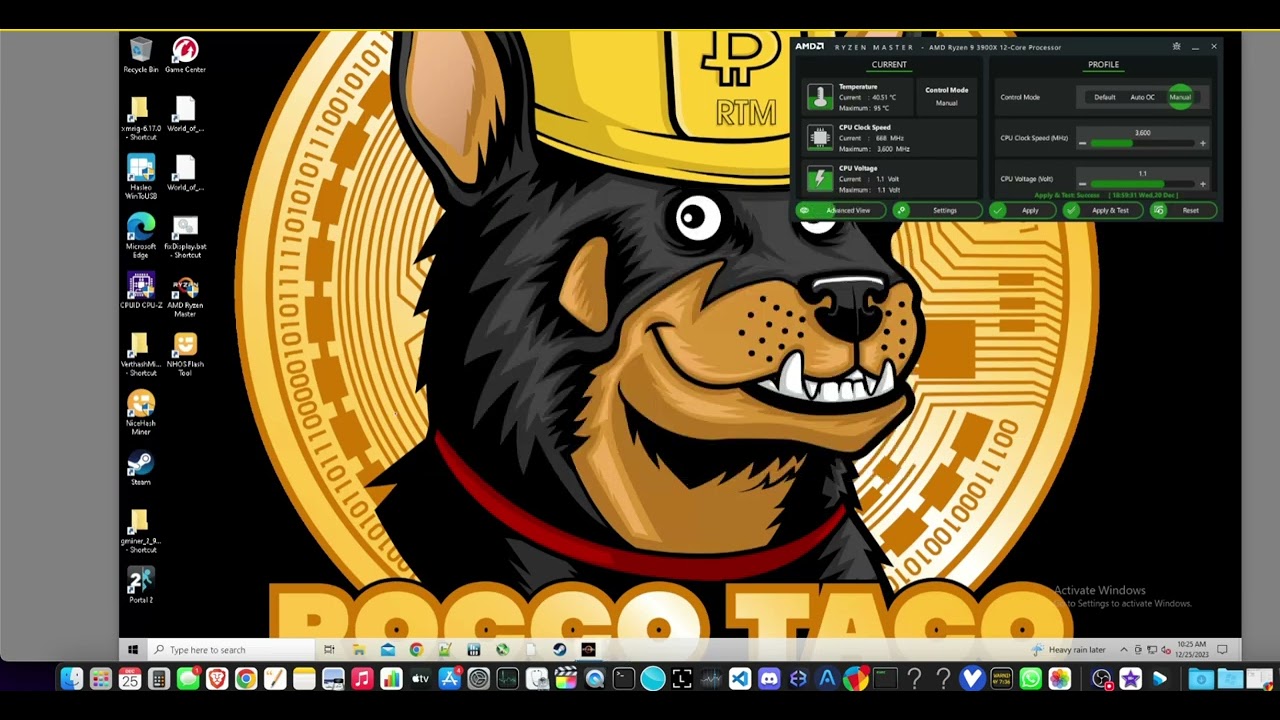The height and width of the screenshot is (720, 1280).
Task: Open OBS from the macOS dock
Action: [1101, 679]
